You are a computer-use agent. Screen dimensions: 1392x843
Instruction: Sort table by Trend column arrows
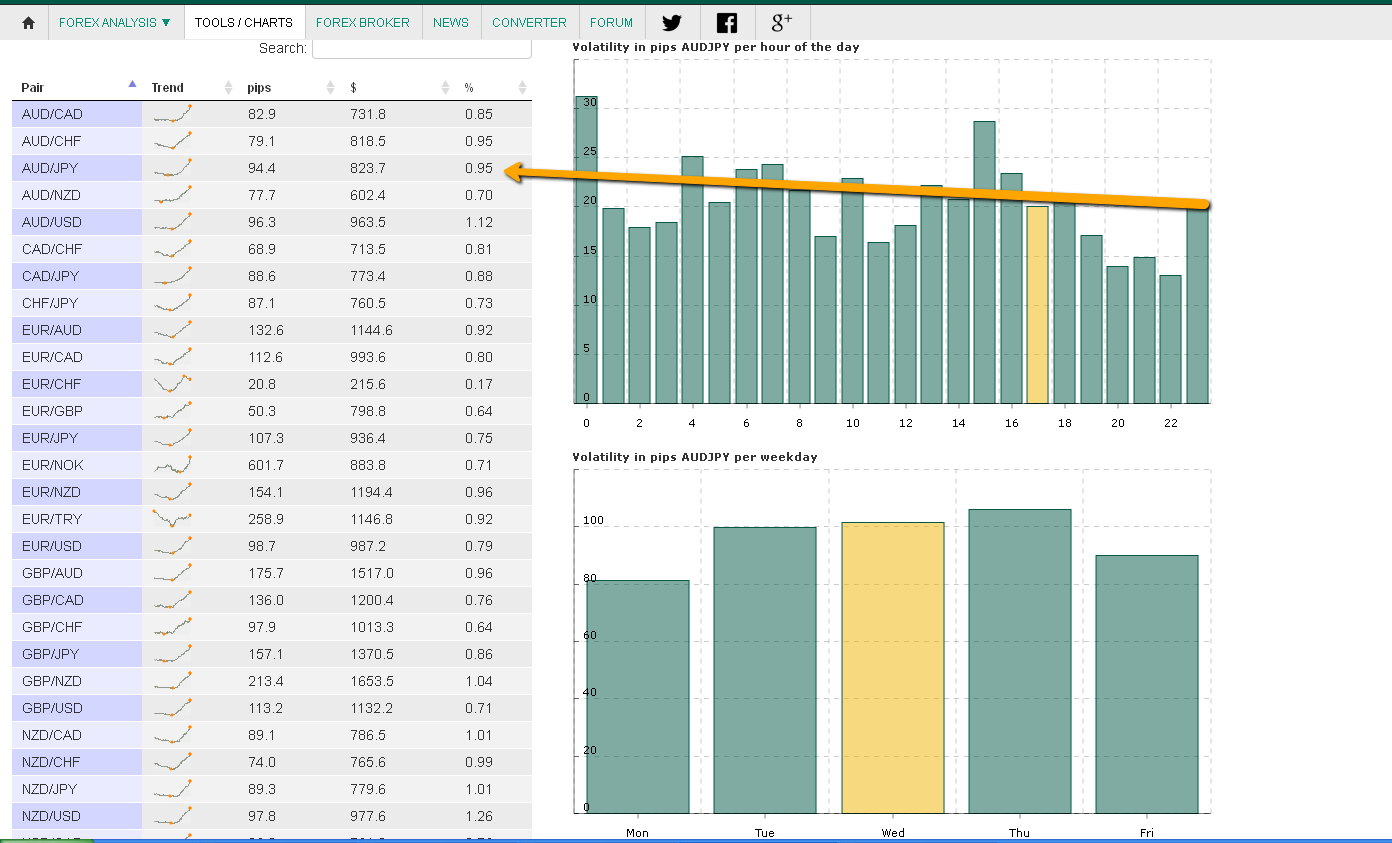click(227, 88)
